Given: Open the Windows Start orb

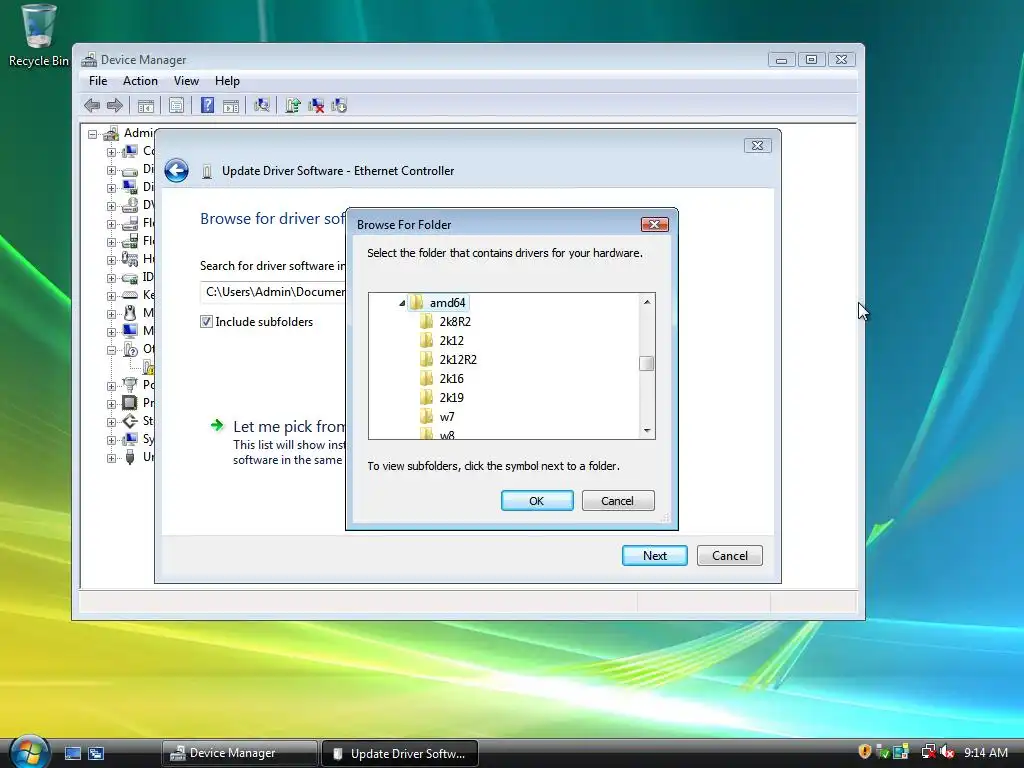Looking at the screenshot, I should tap(29, 752).
